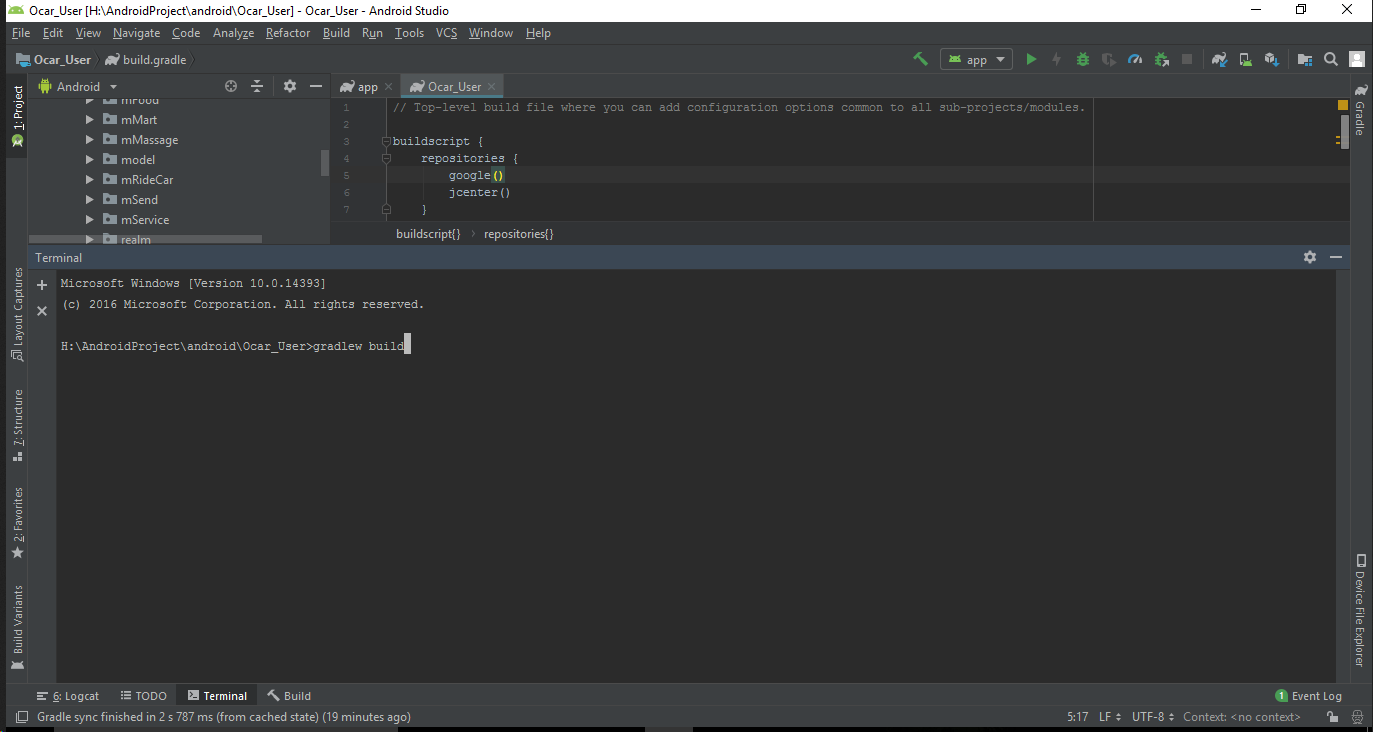The image size is (1373, 732).
Task: Expand the mRideCar folder
Action: pyautogui.click(x=89, y=180)
